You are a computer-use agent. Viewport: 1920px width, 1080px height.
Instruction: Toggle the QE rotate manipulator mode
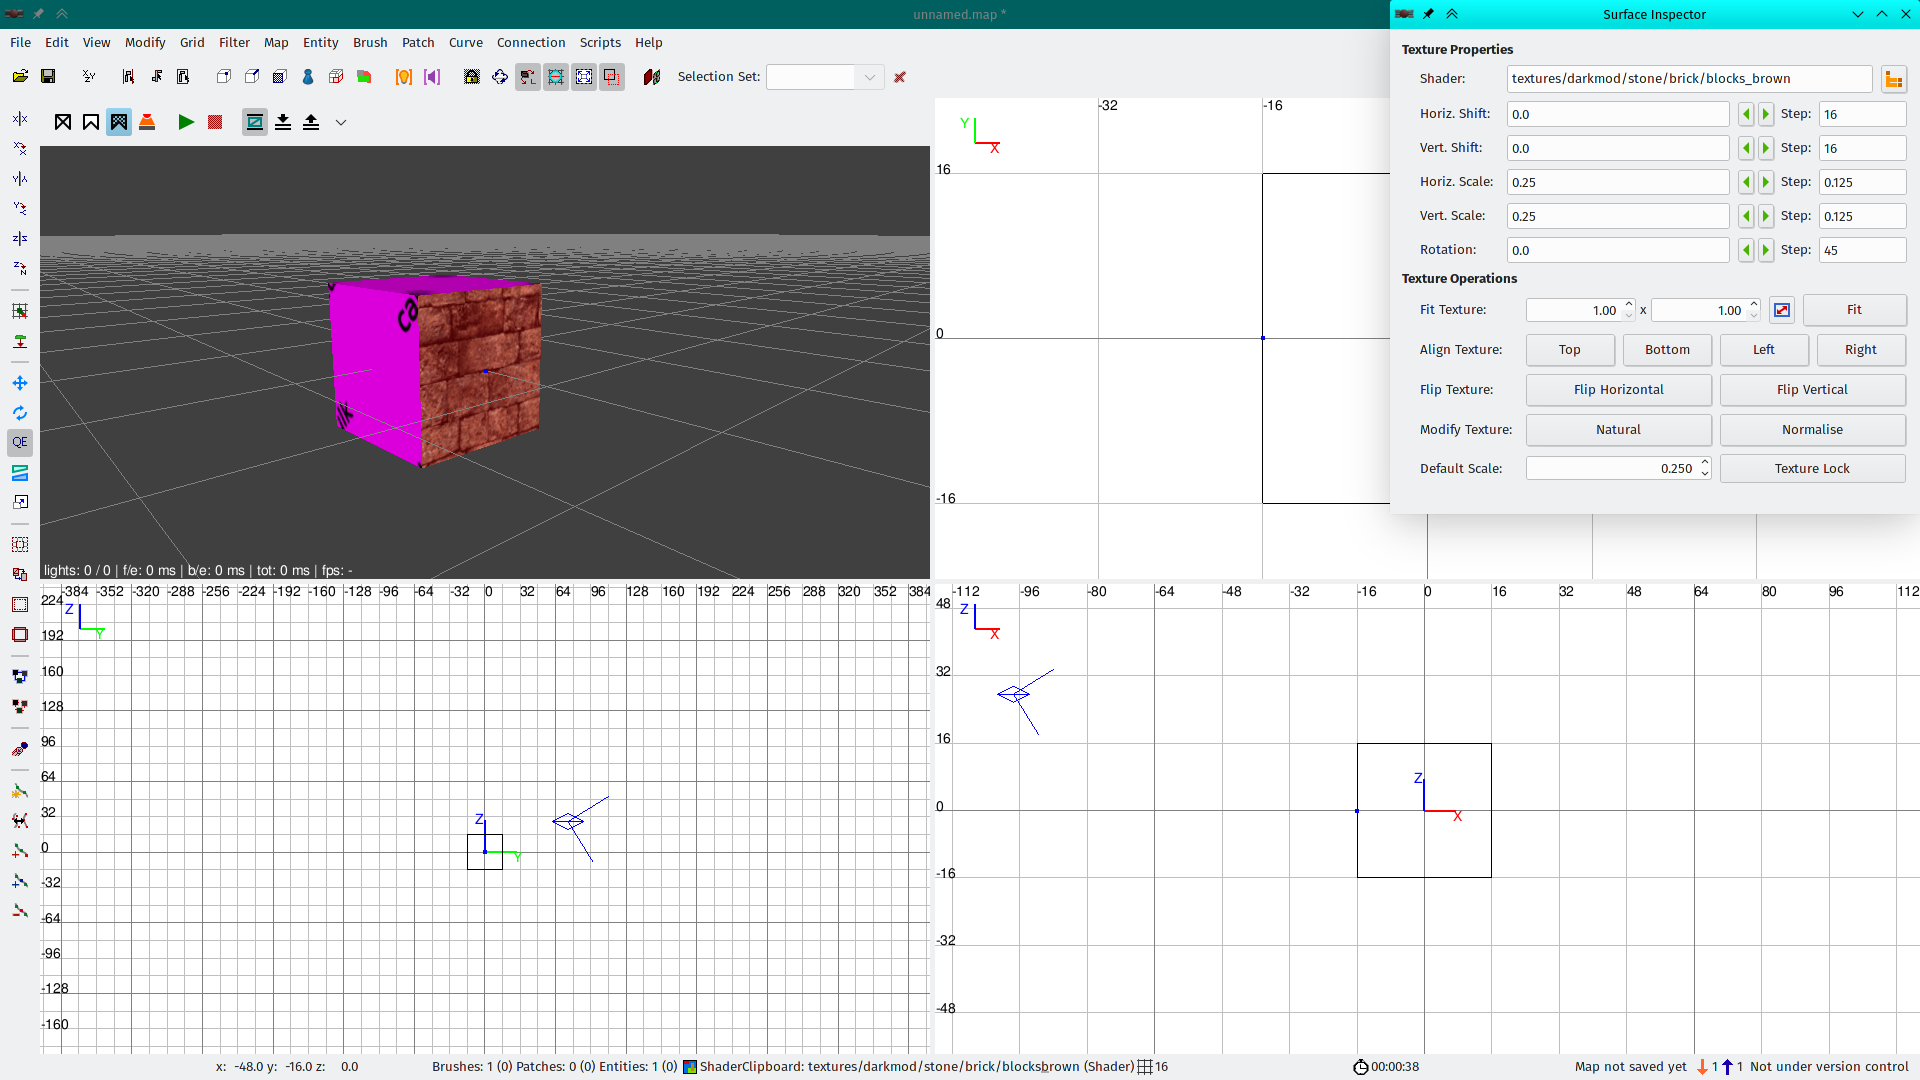[20, 442]
